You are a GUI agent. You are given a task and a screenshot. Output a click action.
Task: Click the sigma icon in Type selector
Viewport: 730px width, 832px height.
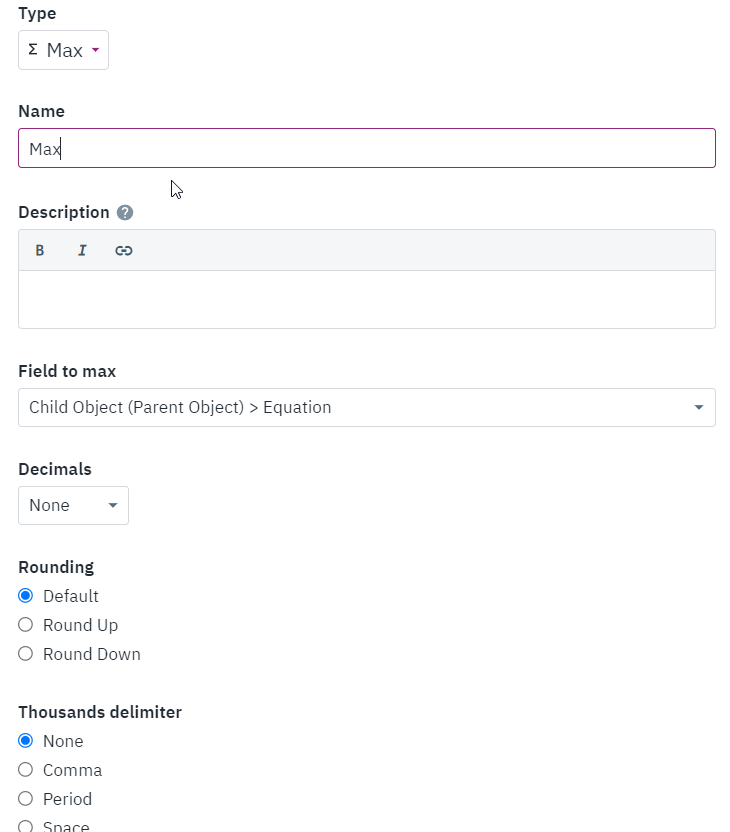[33, 50]
